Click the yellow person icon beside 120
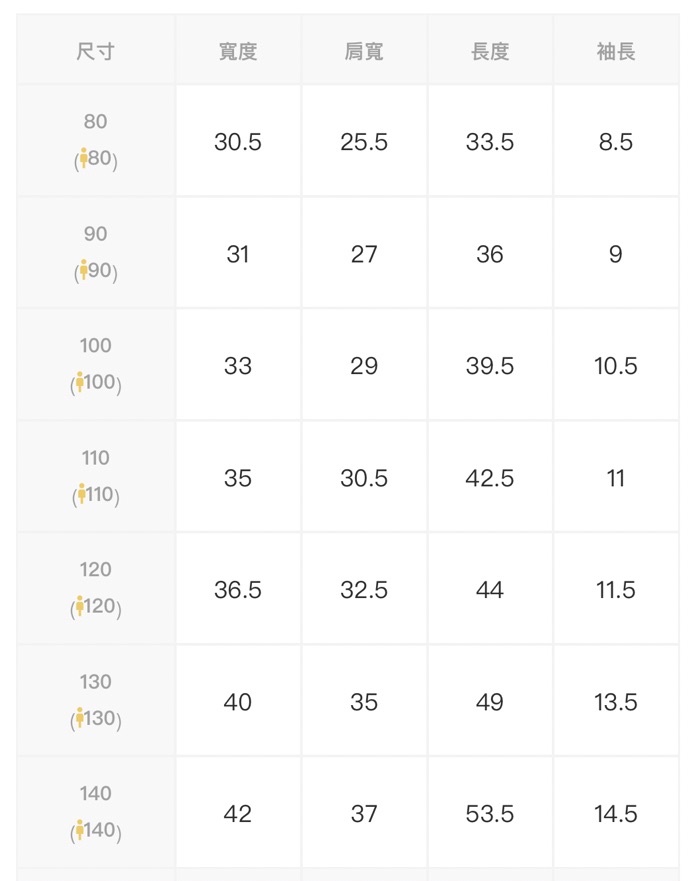 tap(80, 606)
